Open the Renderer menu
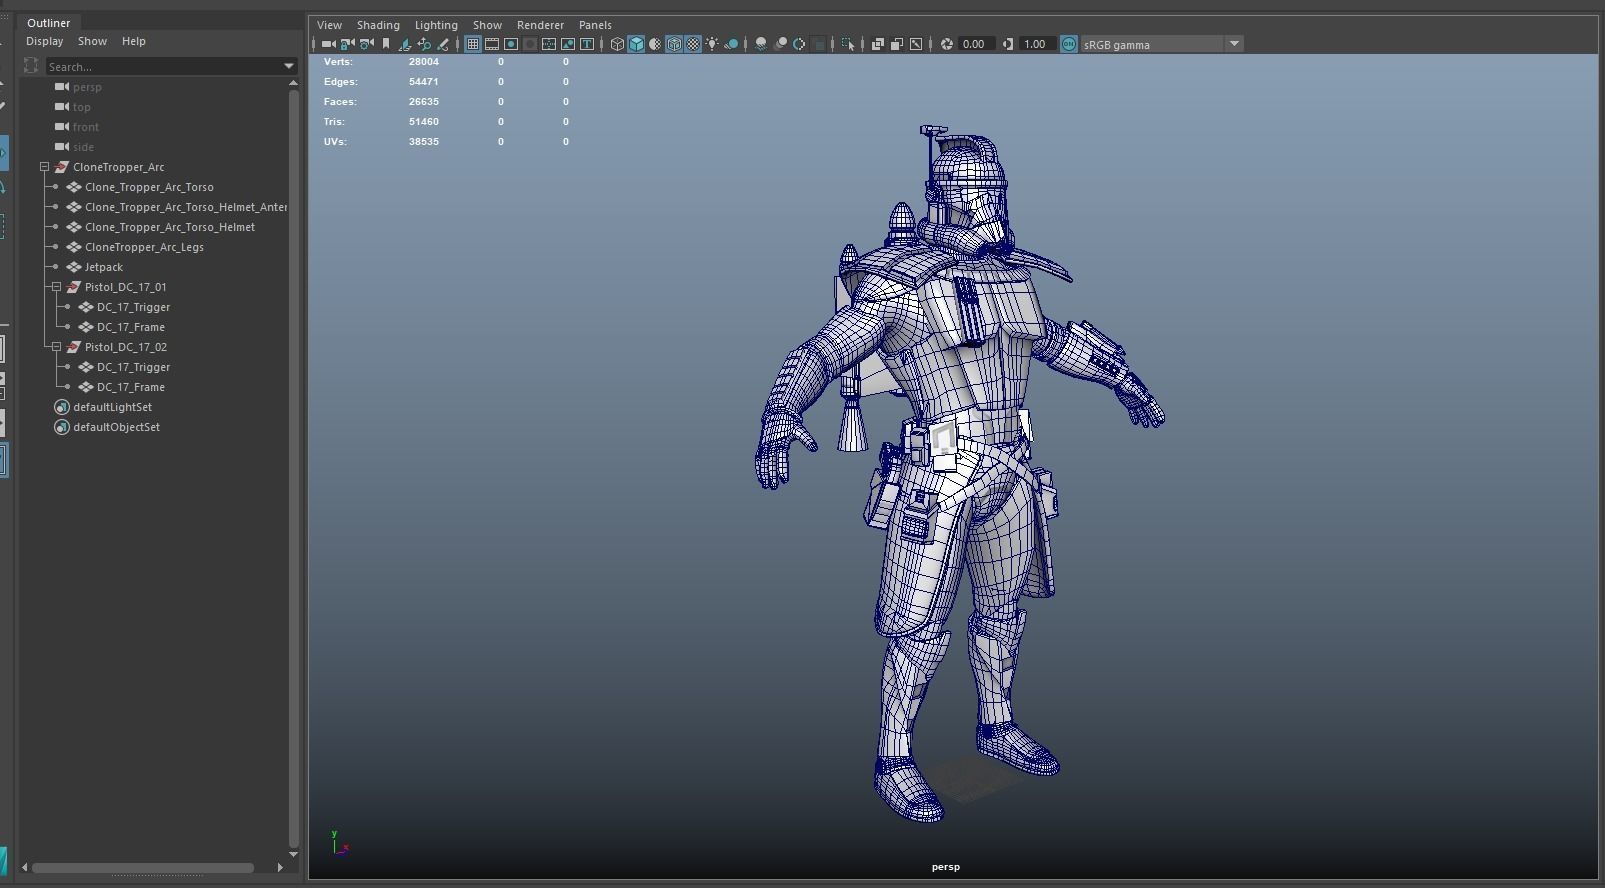Viewport: 1605px width, 888px height. (540, 25)
